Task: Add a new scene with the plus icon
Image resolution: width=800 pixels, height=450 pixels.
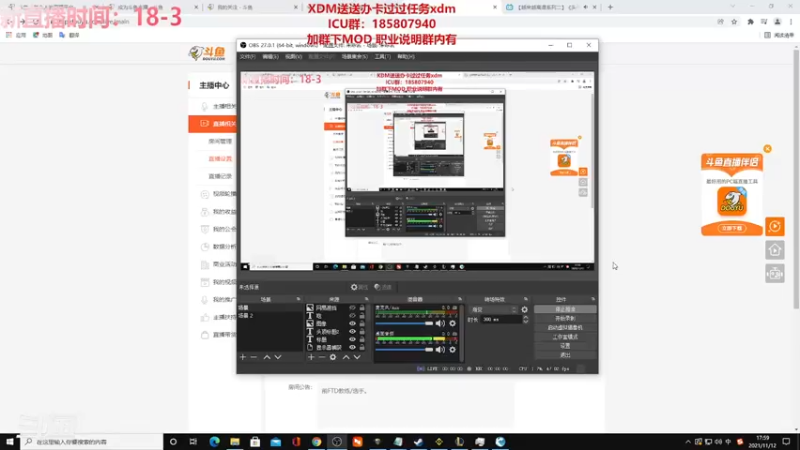Action: [x=243, y=357]
